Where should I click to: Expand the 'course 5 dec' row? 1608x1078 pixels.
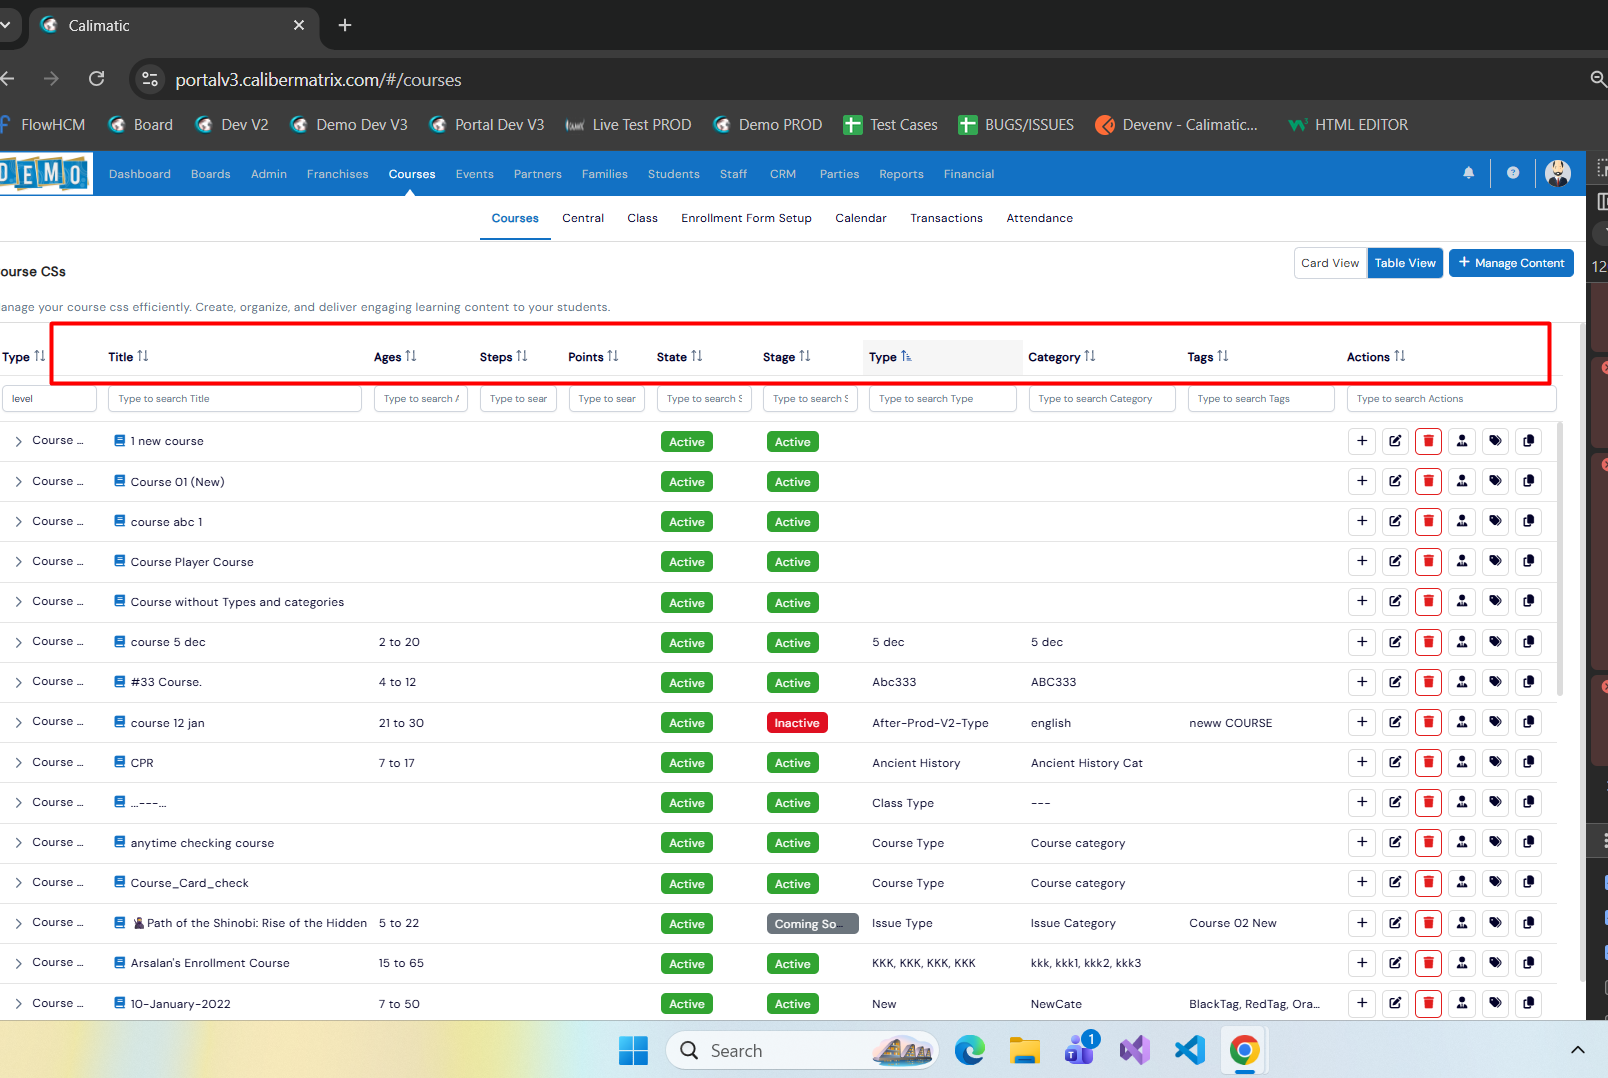pyautogui.click(x=18, y=642)
